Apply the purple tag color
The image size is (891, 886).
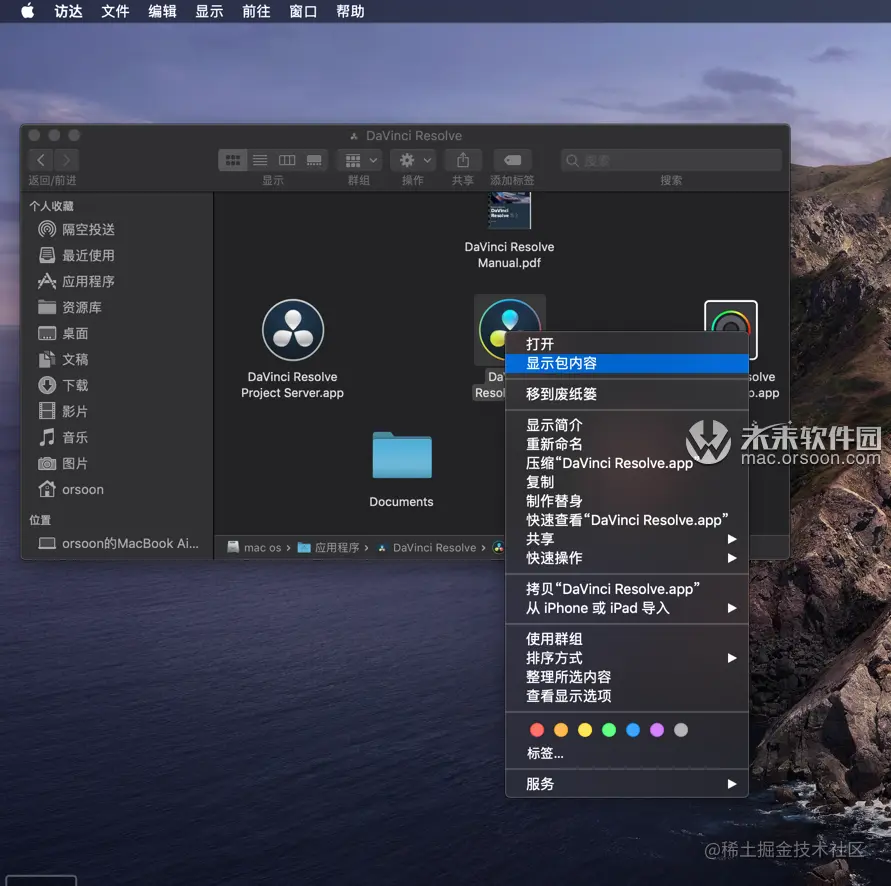tap(657, 730)
